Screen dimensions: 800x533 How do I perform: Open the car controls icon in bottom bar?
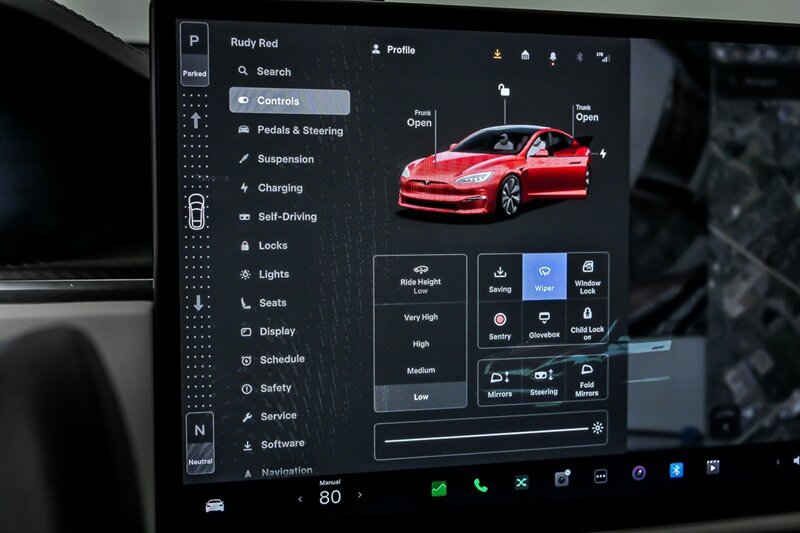pyautogui.click(x=214, y=505)
